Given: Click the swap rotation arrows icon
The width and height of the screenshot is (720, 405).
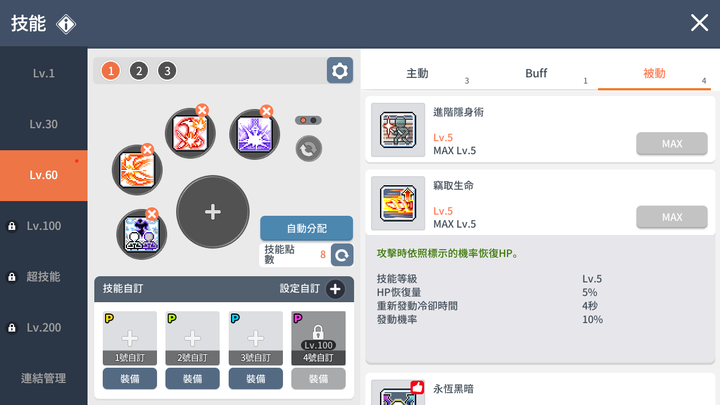Looking at the screenshot, I should point(309,148).
